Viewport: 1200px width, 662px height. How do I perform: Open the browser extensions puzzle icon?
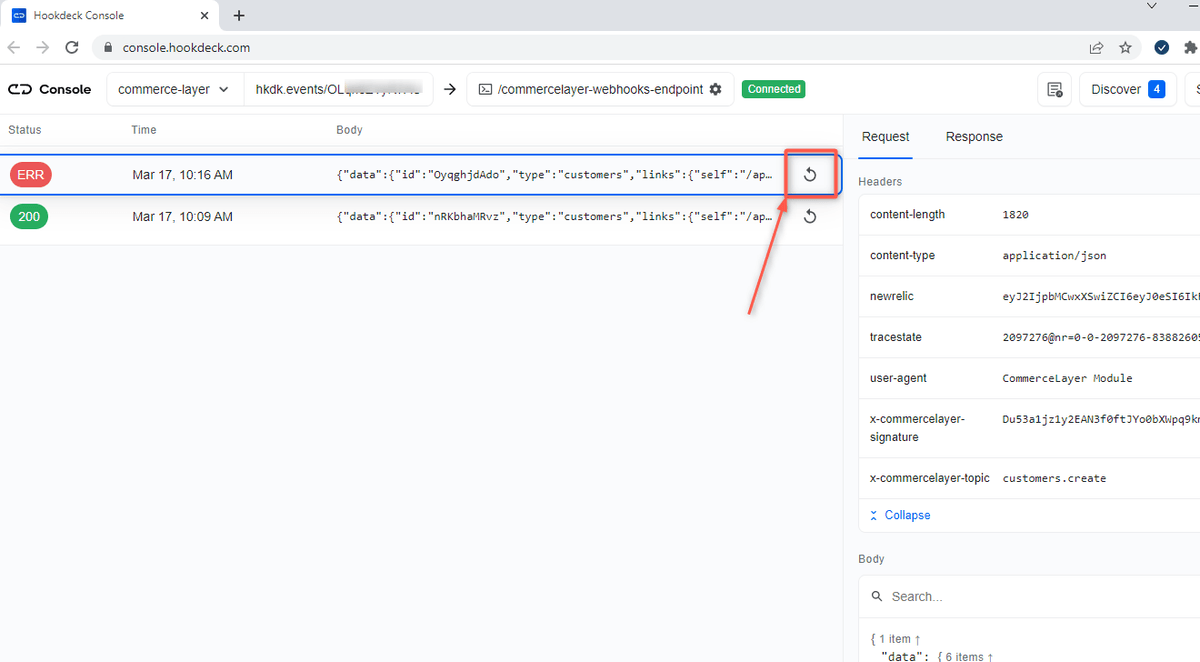pos(1190,47)
